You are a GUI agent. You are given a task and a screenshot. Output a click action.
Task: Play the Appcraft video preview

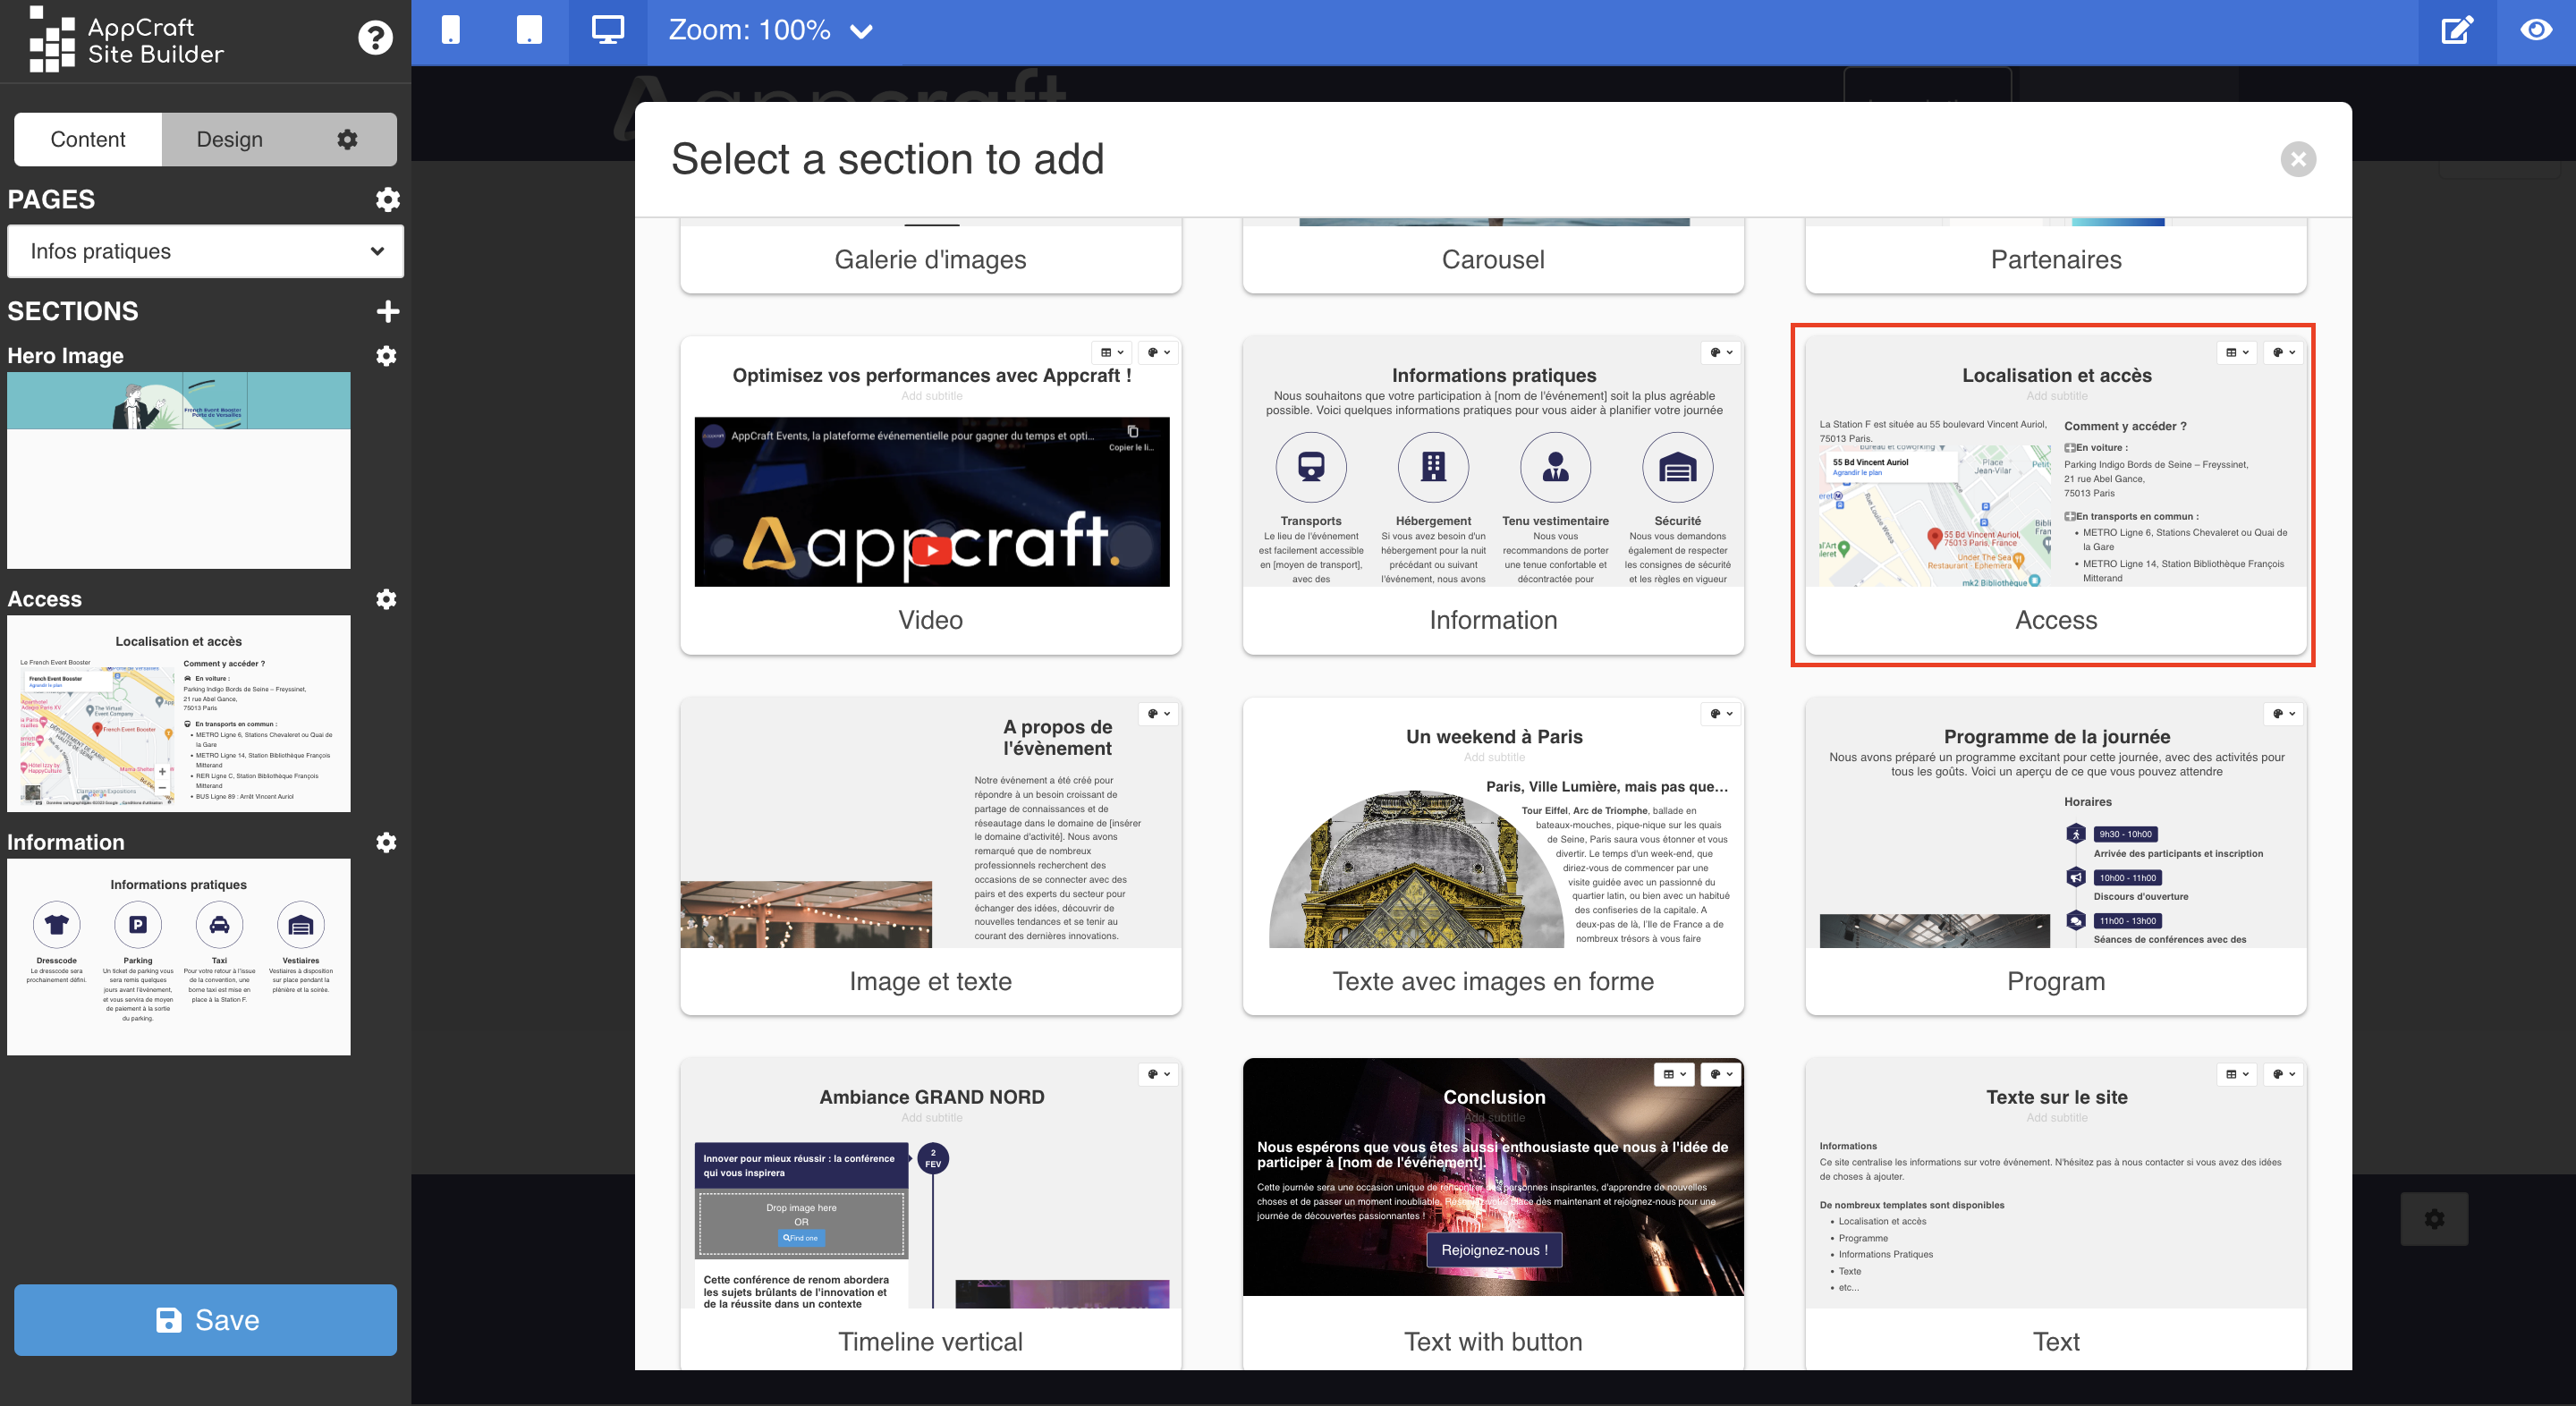[x=931, y=549]
